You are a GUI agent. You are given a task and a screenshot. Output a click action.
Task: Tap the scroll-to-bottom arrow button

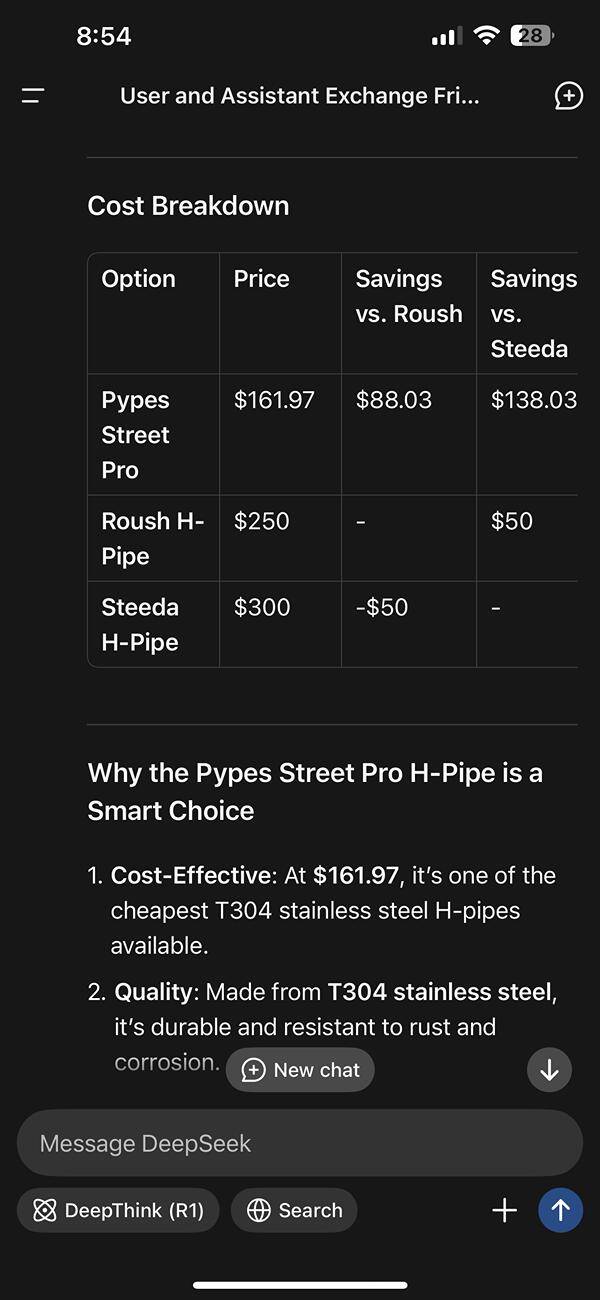tap(549, 1070)
